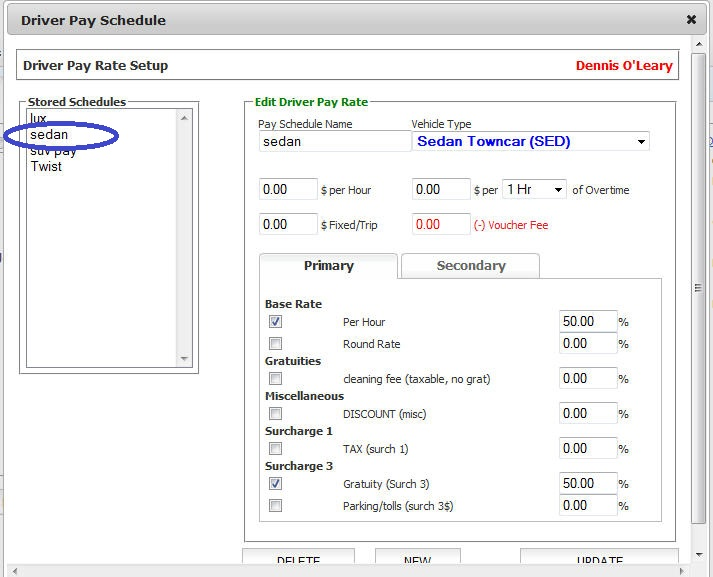Switch to the Secondary tab
Viewport: 713px width, 577px height.
(x=470, y=266)
